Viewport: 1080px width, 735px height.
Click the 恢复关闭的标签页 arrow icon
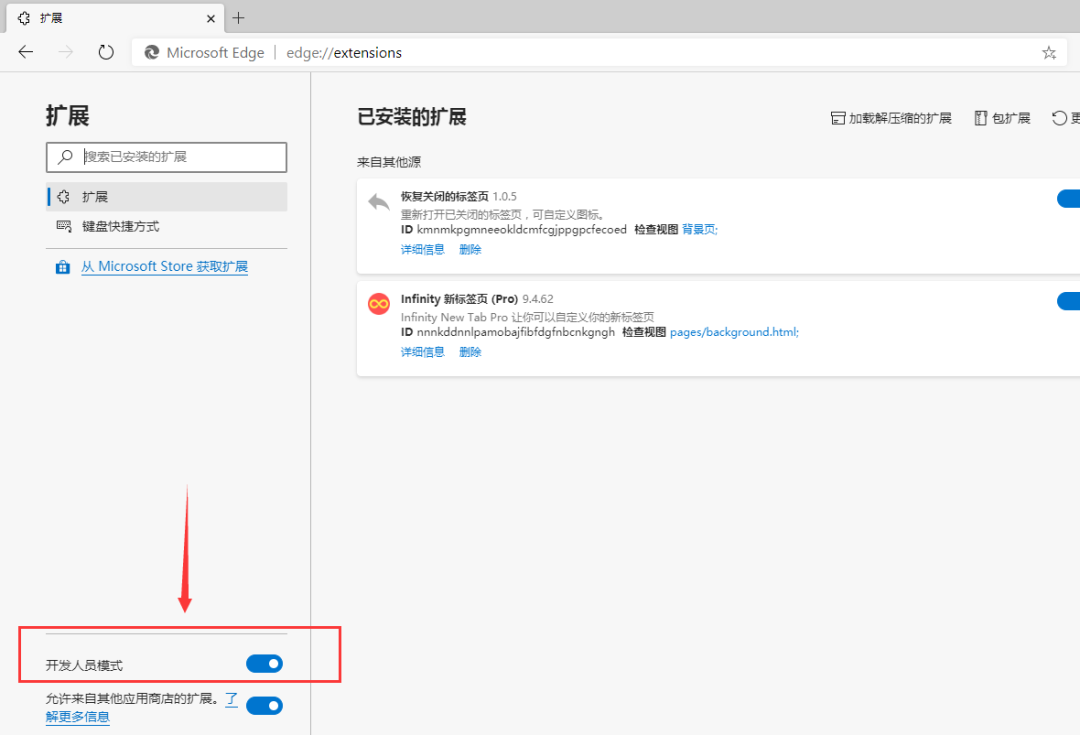tap(379, 203)
